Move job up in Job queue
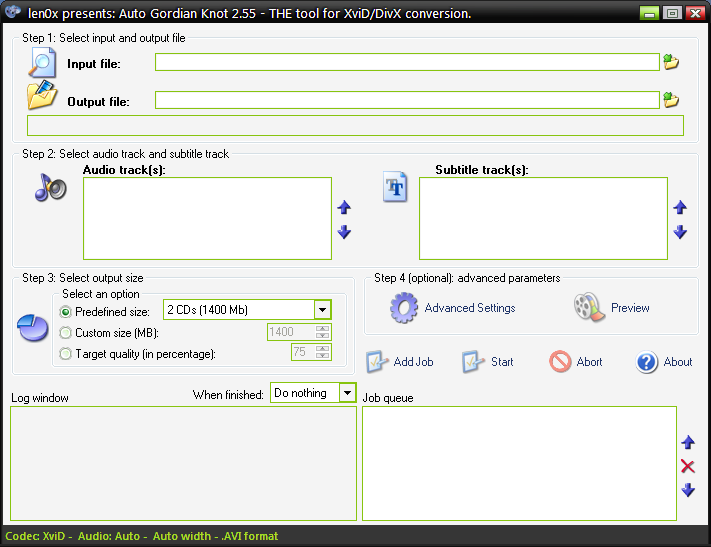Image resolution: width=711 pixels, height=547 pixels. [x=688, y=442]
